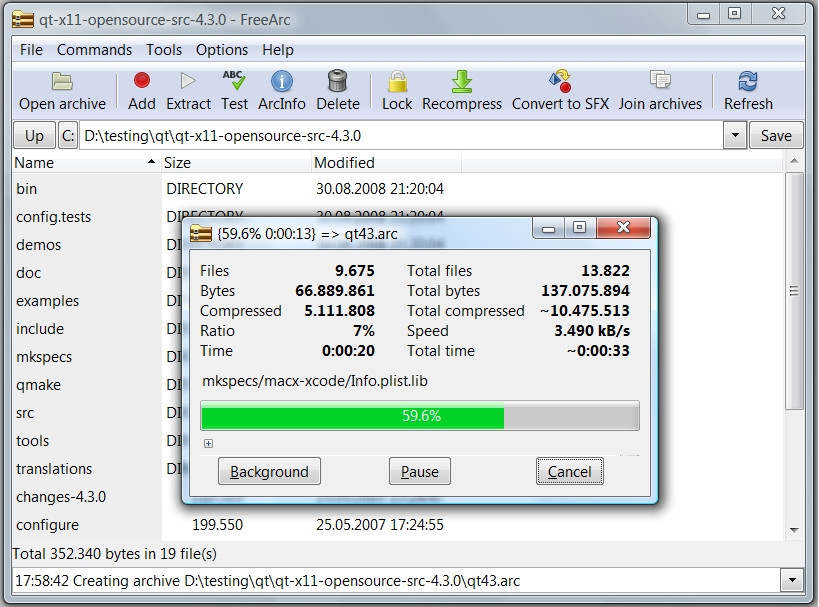This screenshot has height=607, width=819.
Task: Click the green 59.6% progress bar
Action: click(x=420, y=416)
